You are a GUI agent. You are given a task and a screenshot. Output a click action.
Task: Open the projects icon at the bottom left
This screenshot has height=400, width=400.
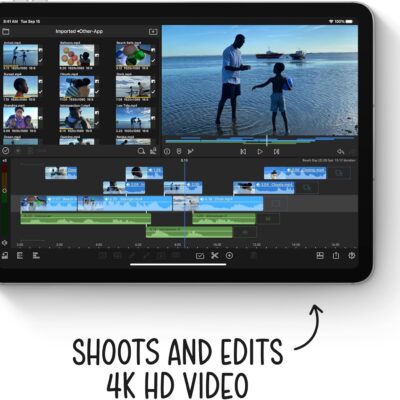[x=5, y=256]
